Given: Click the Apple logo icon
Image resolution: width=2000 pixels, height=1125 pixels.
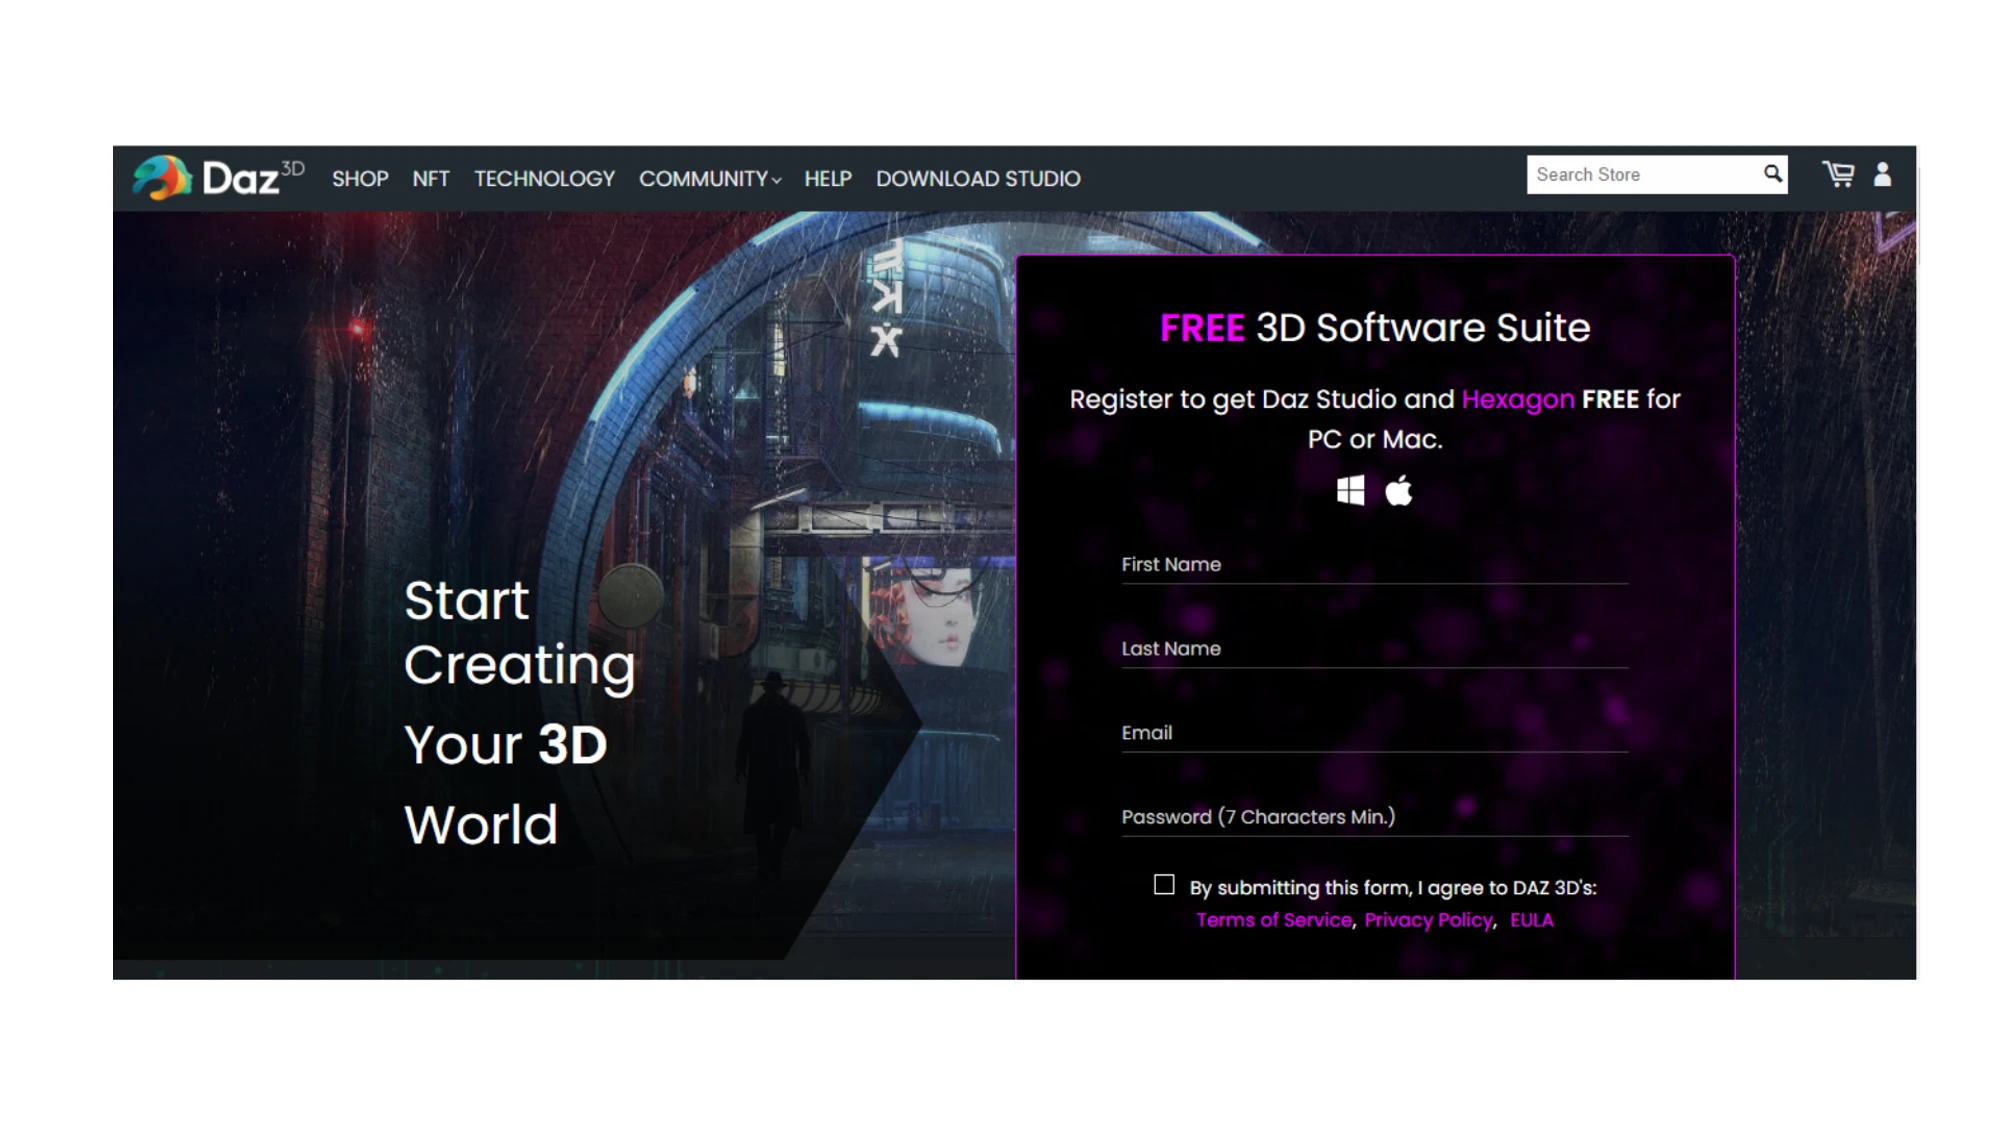Looking at the screenshot, I should coord(1398,491).
